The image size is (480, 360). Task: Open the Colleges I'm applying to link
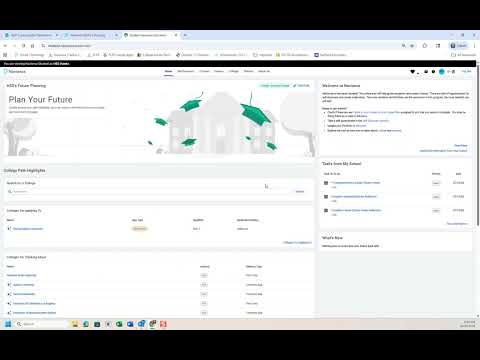point(297,242)
